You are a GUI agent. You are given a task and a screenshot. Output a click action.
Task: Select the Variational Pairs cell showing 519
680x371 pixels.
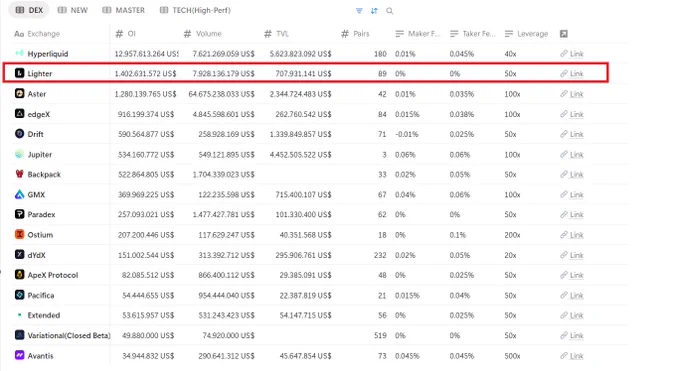point(380,335)
